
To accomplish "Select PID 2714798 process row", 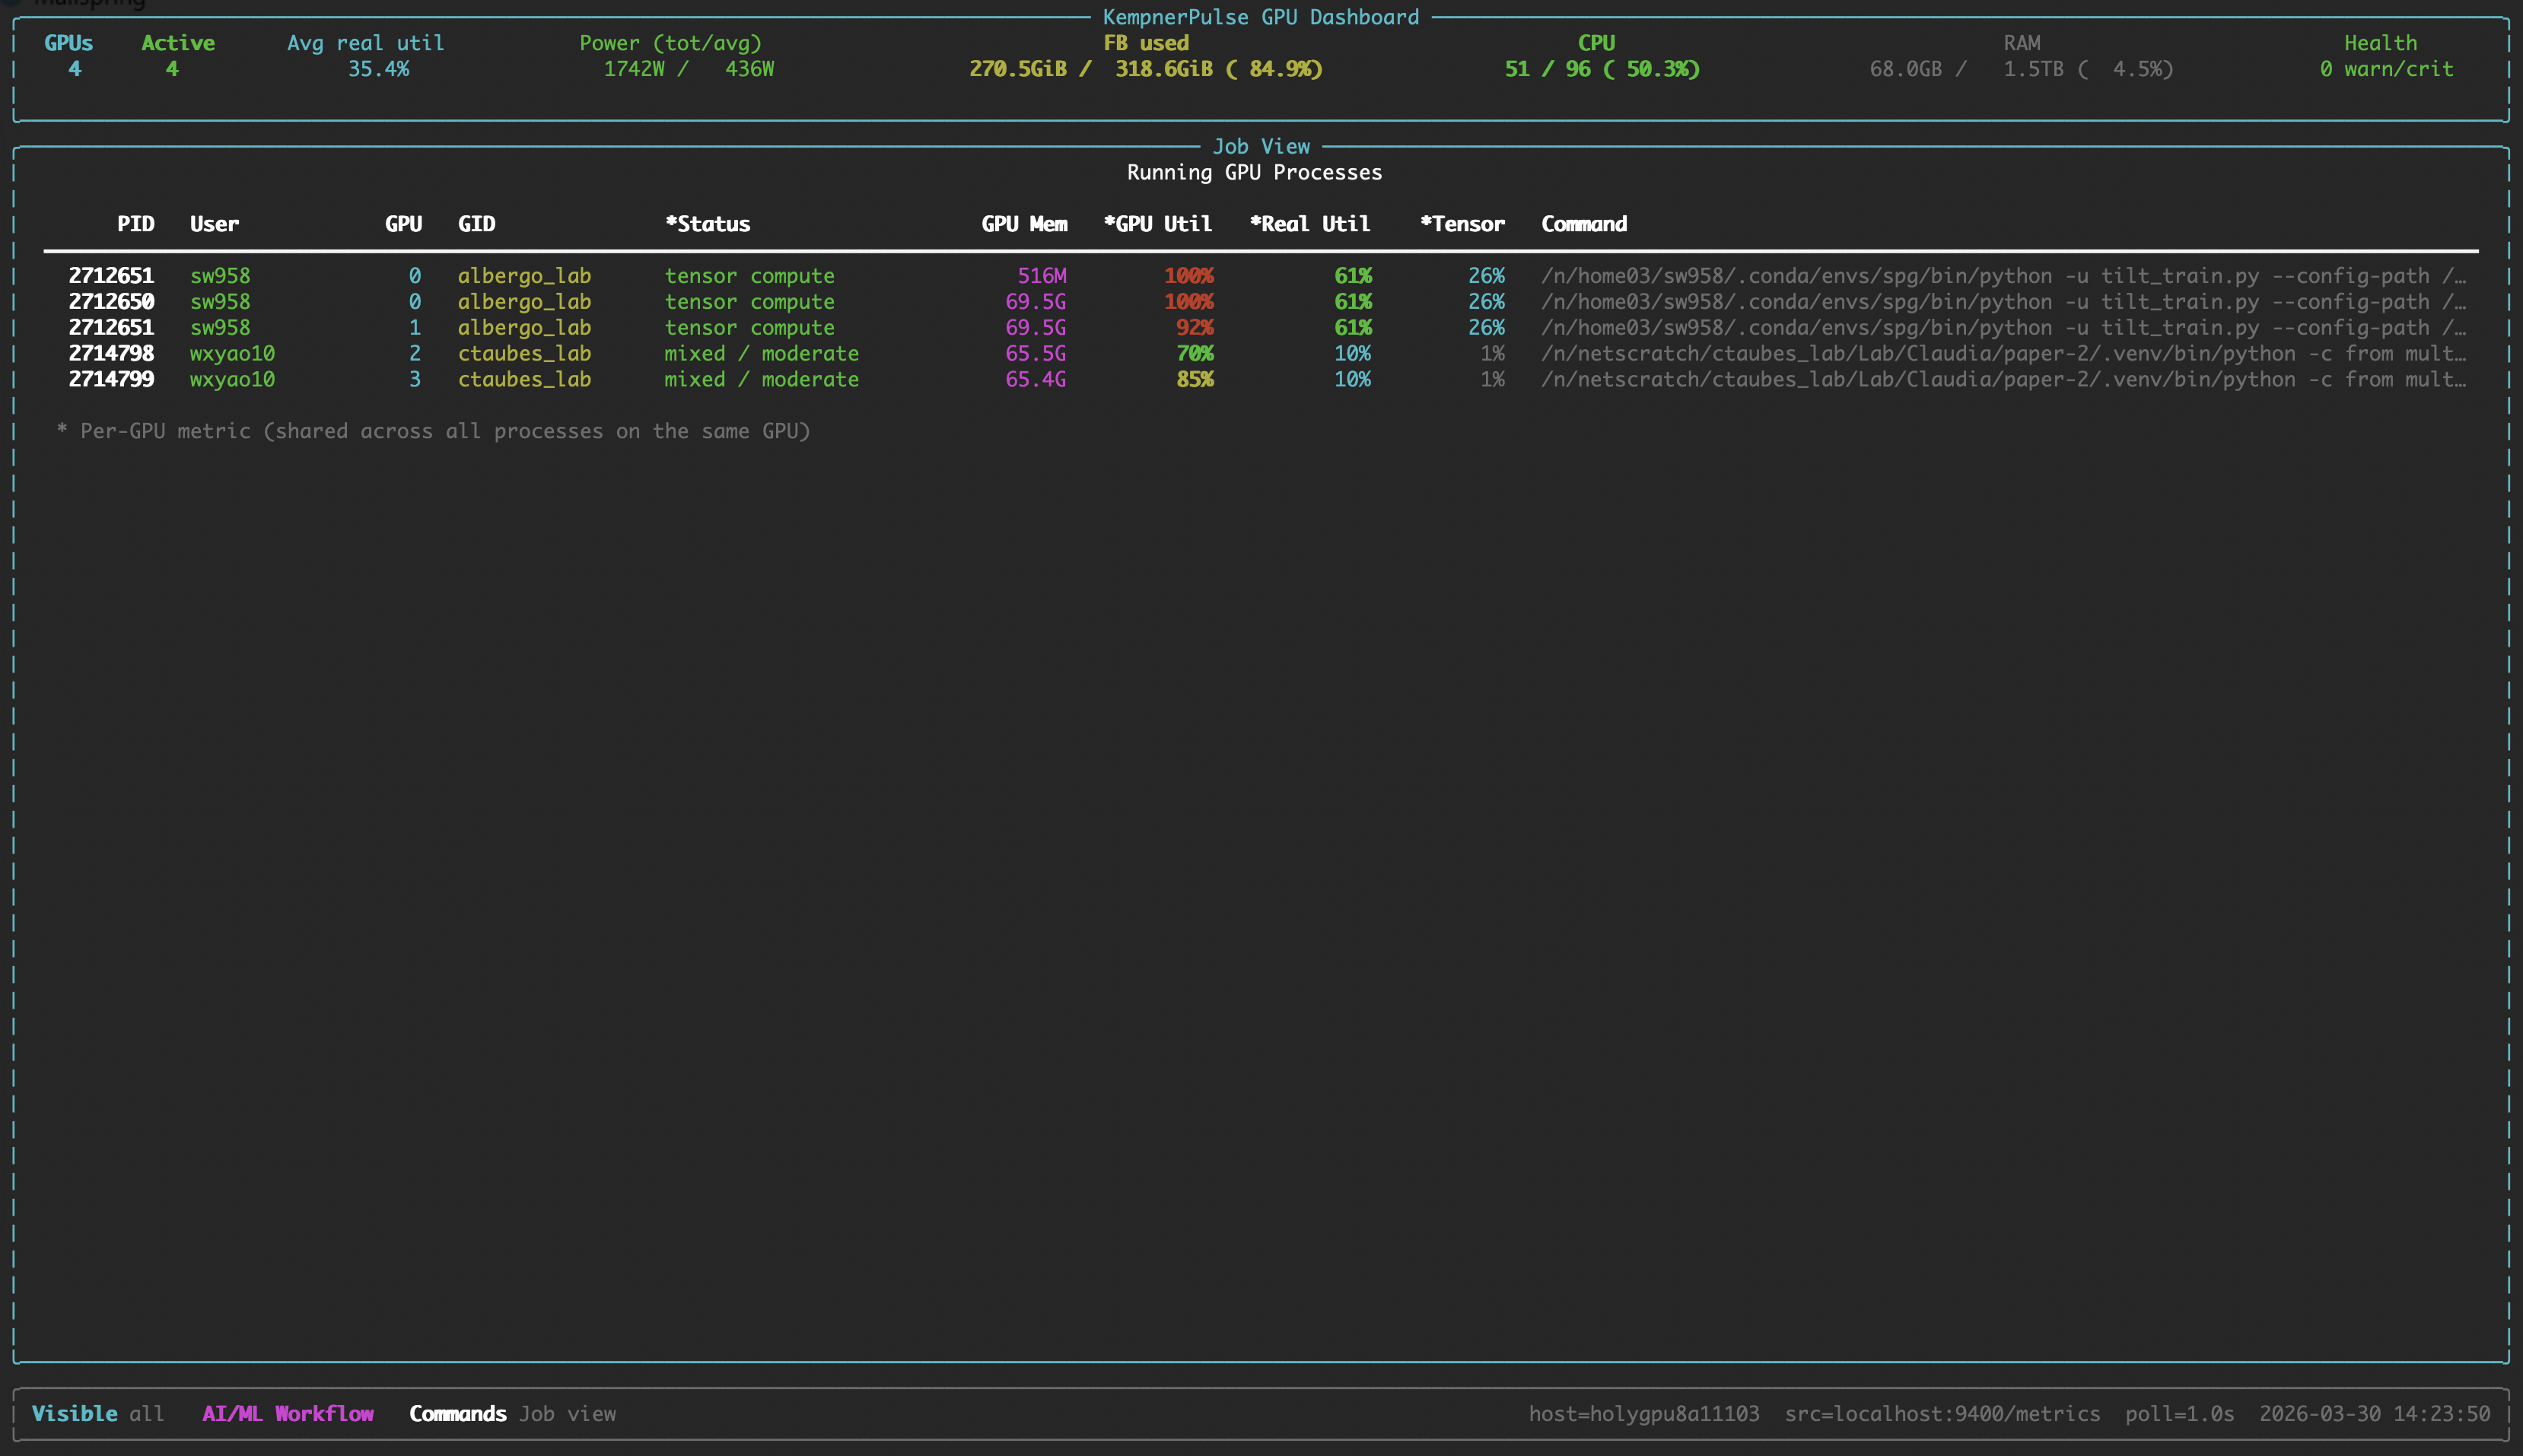I will click(x=111, y=354).
